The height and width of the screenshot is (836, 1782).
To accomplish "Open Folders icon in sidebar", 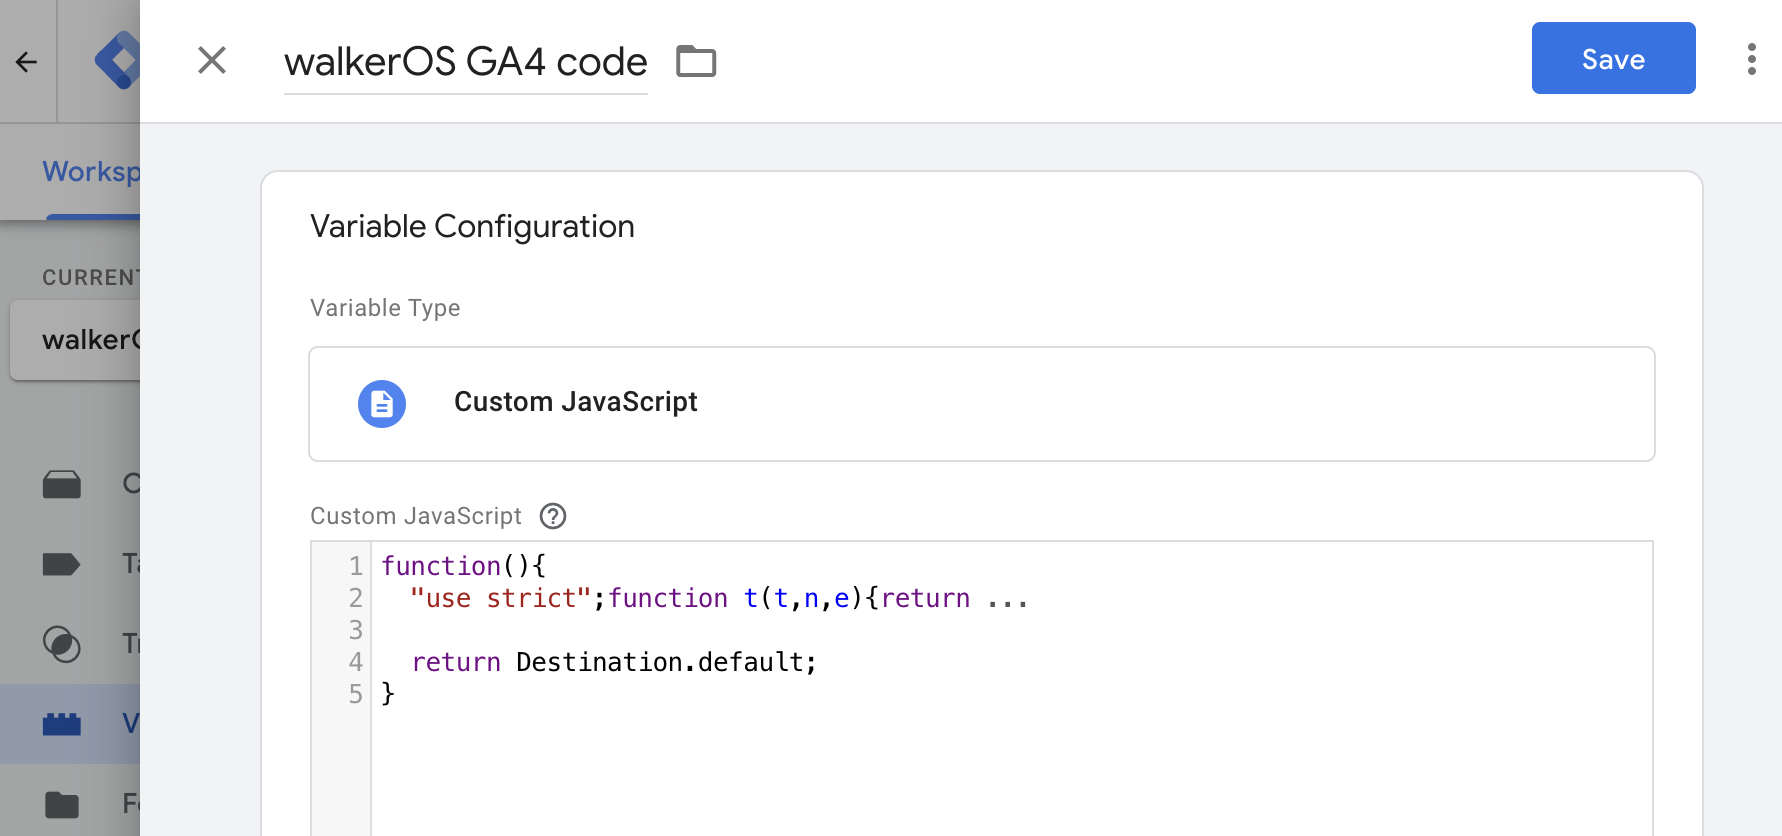I will (62, 804).
